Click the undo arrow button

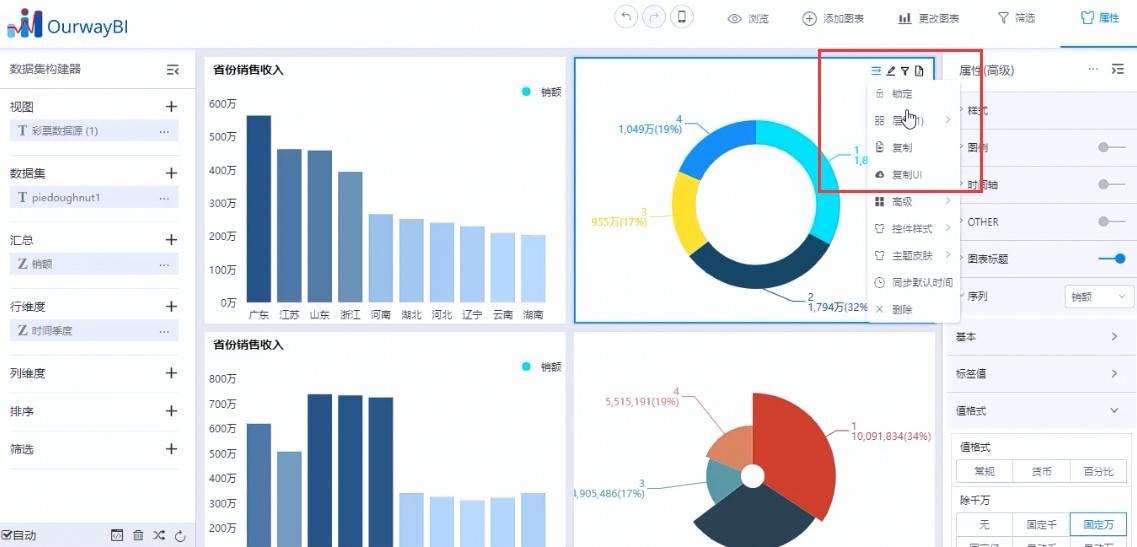(626, 17)
